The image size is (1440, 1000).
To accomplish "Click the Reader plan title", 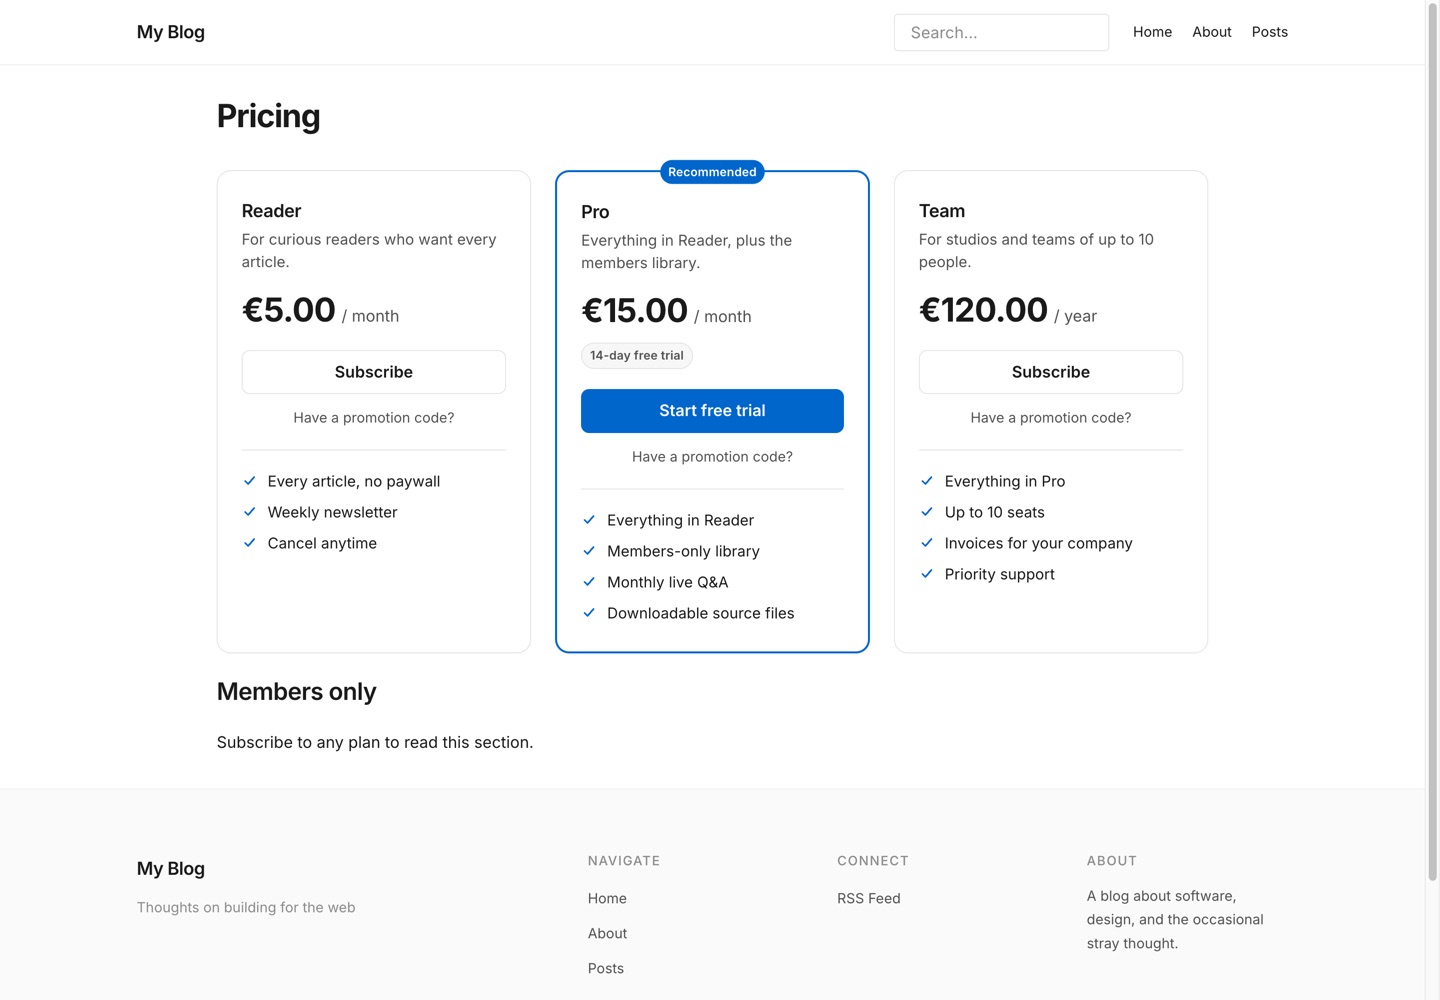I will [x=271, y=211].
